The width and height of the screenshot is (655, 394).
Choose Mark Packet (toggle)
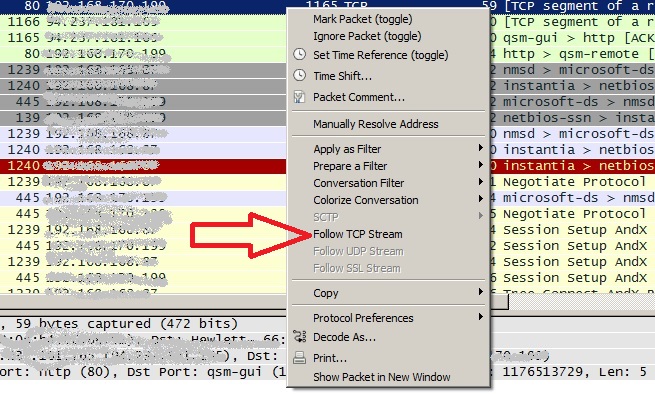[x=362, y=19]
